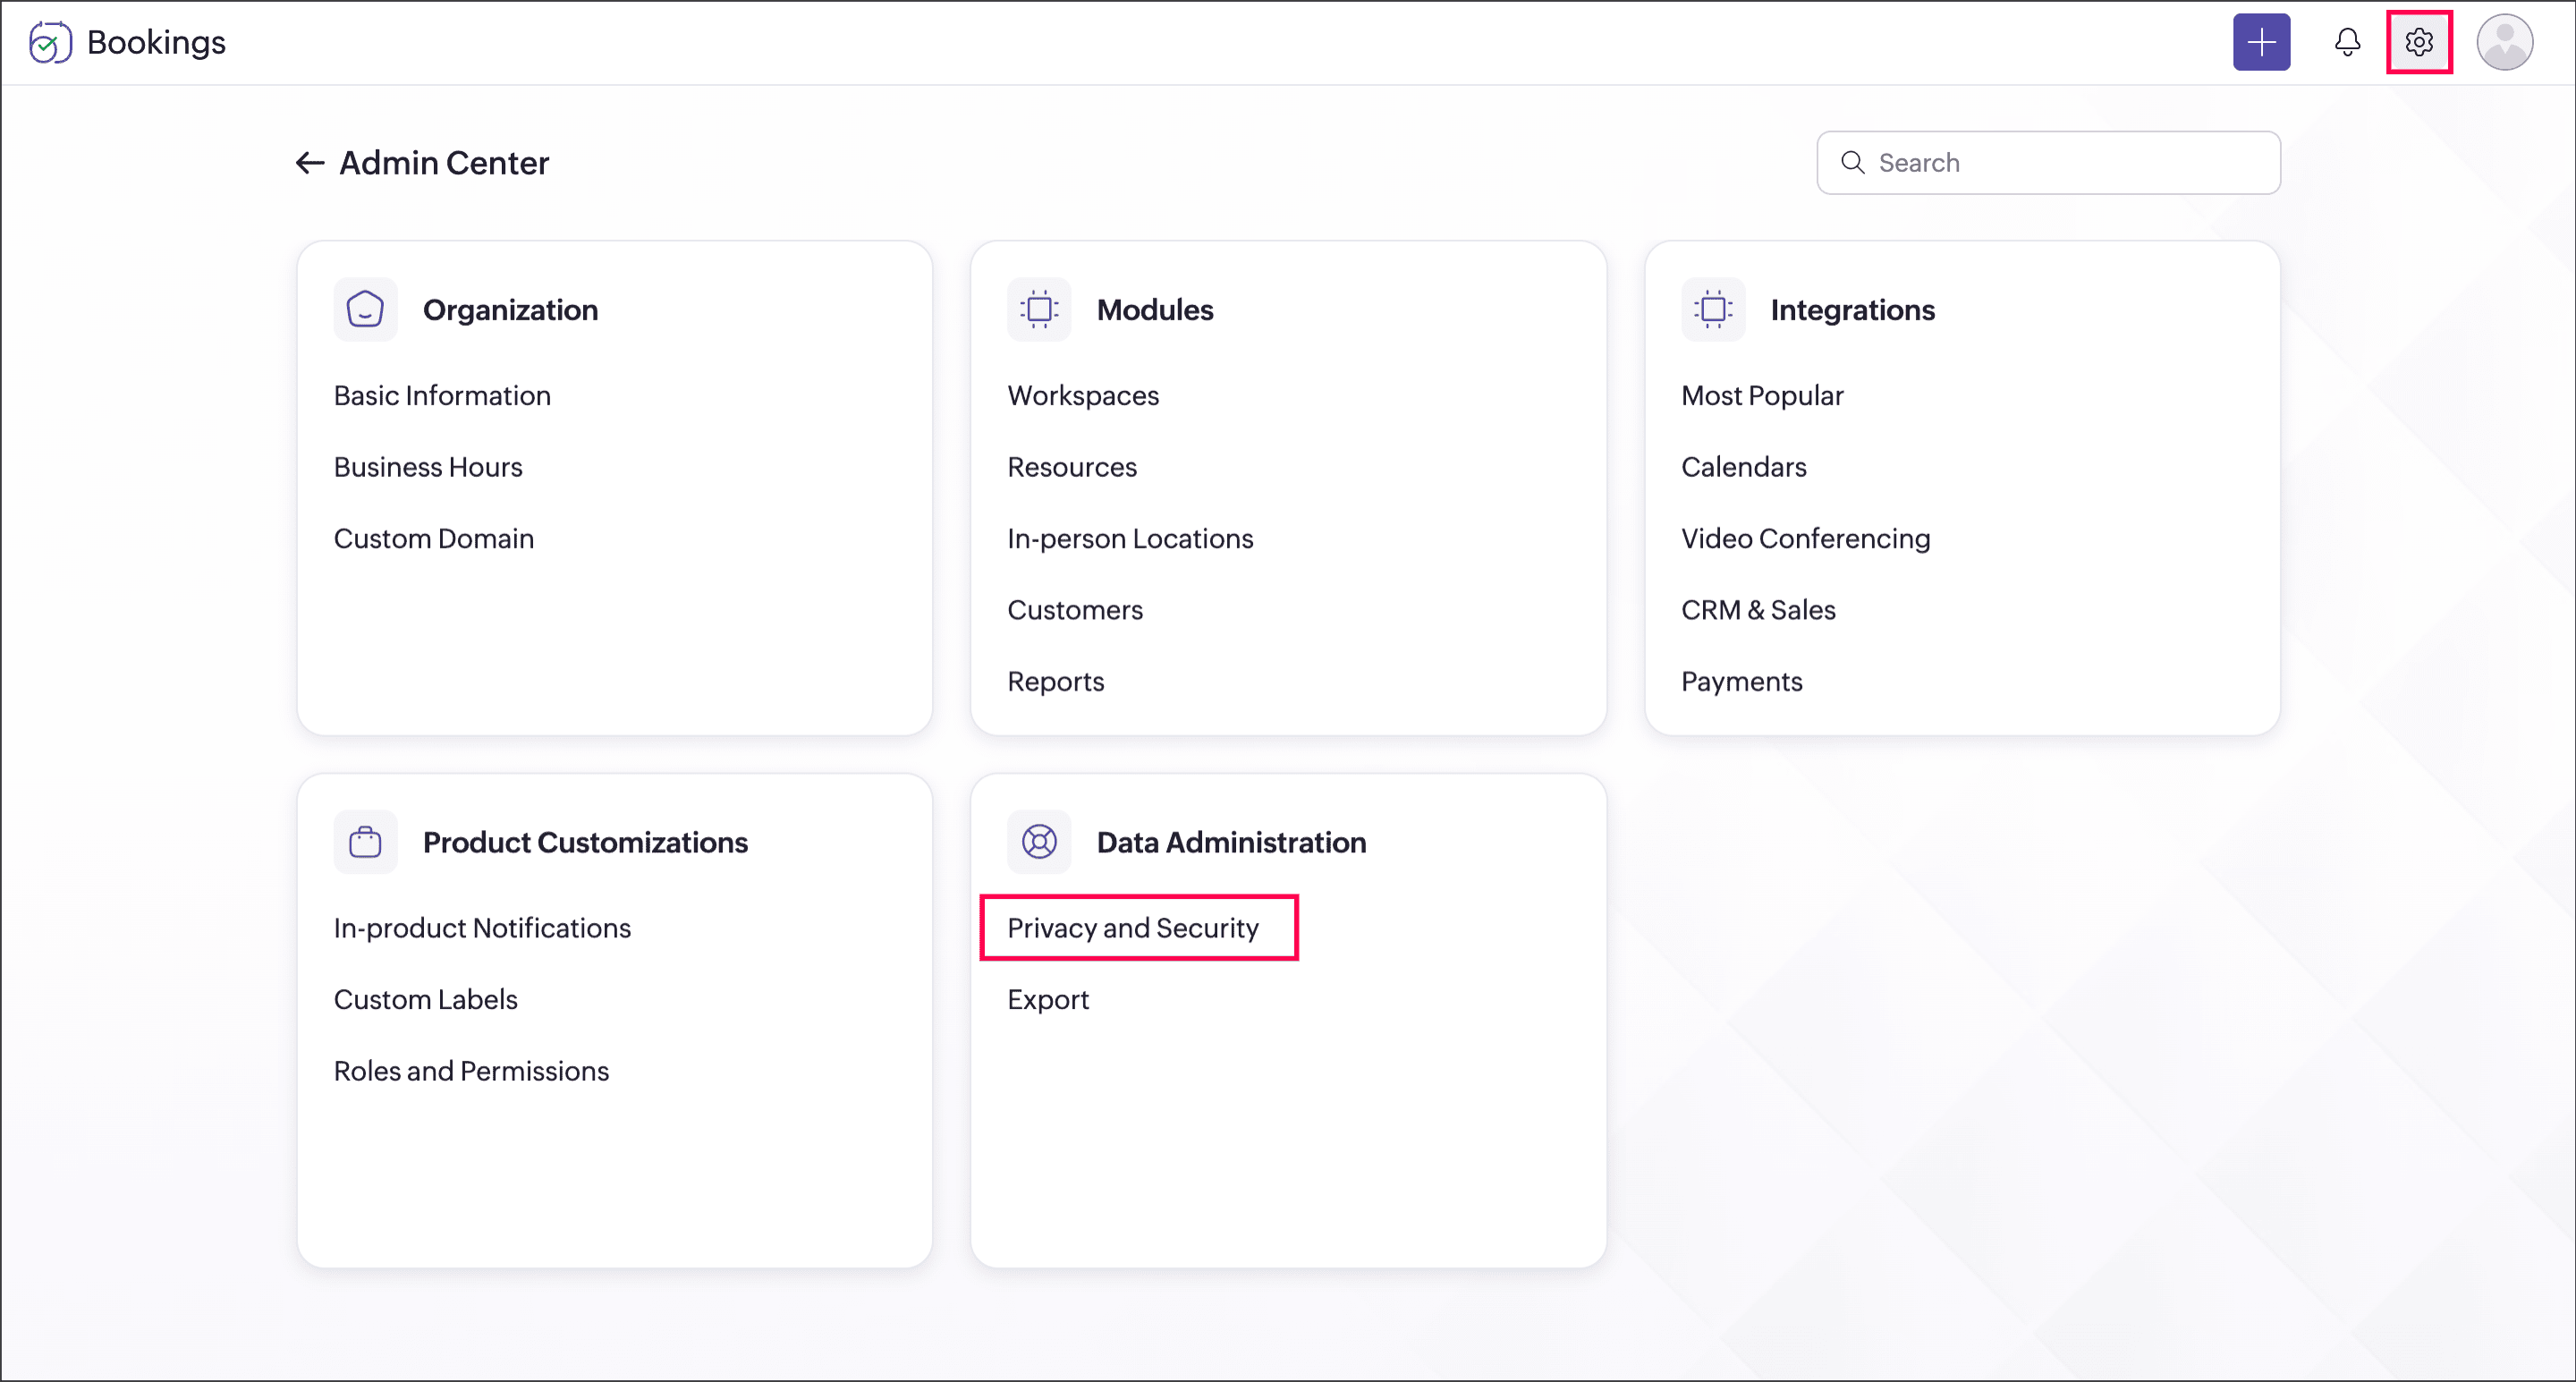The image size is (2576, 1382).
Task: Open Basic Information settings
Action: 442,396
